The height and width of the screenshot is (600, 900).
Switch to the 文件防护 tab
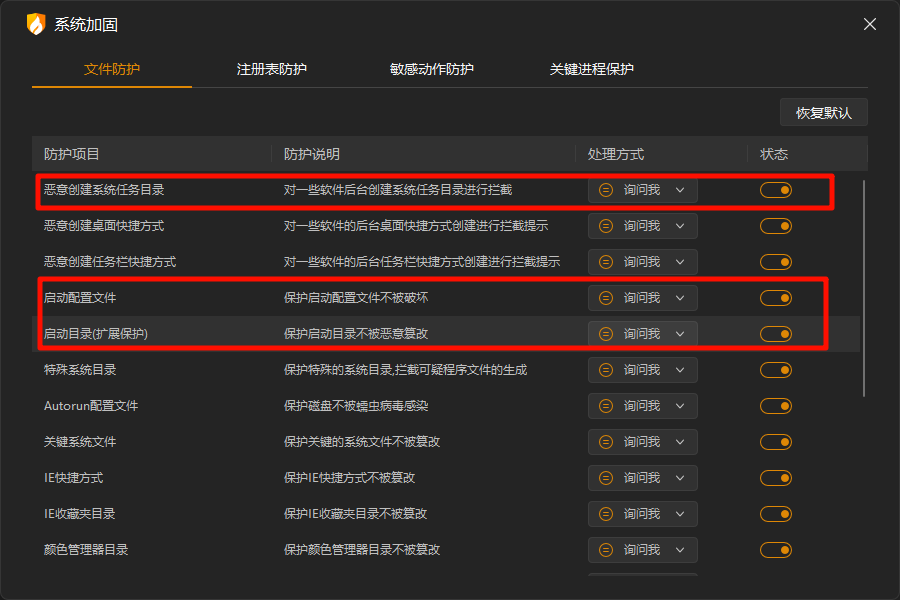tap(112, 69)
